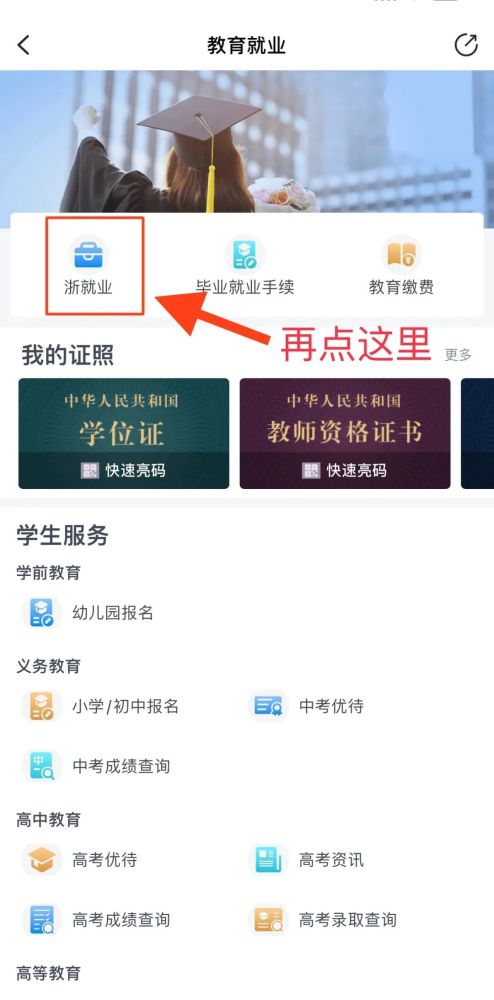Tap 快速亮码 on the 学位证 card
The height and width of the screenshot is (1000, 494).
coord(124,471)
